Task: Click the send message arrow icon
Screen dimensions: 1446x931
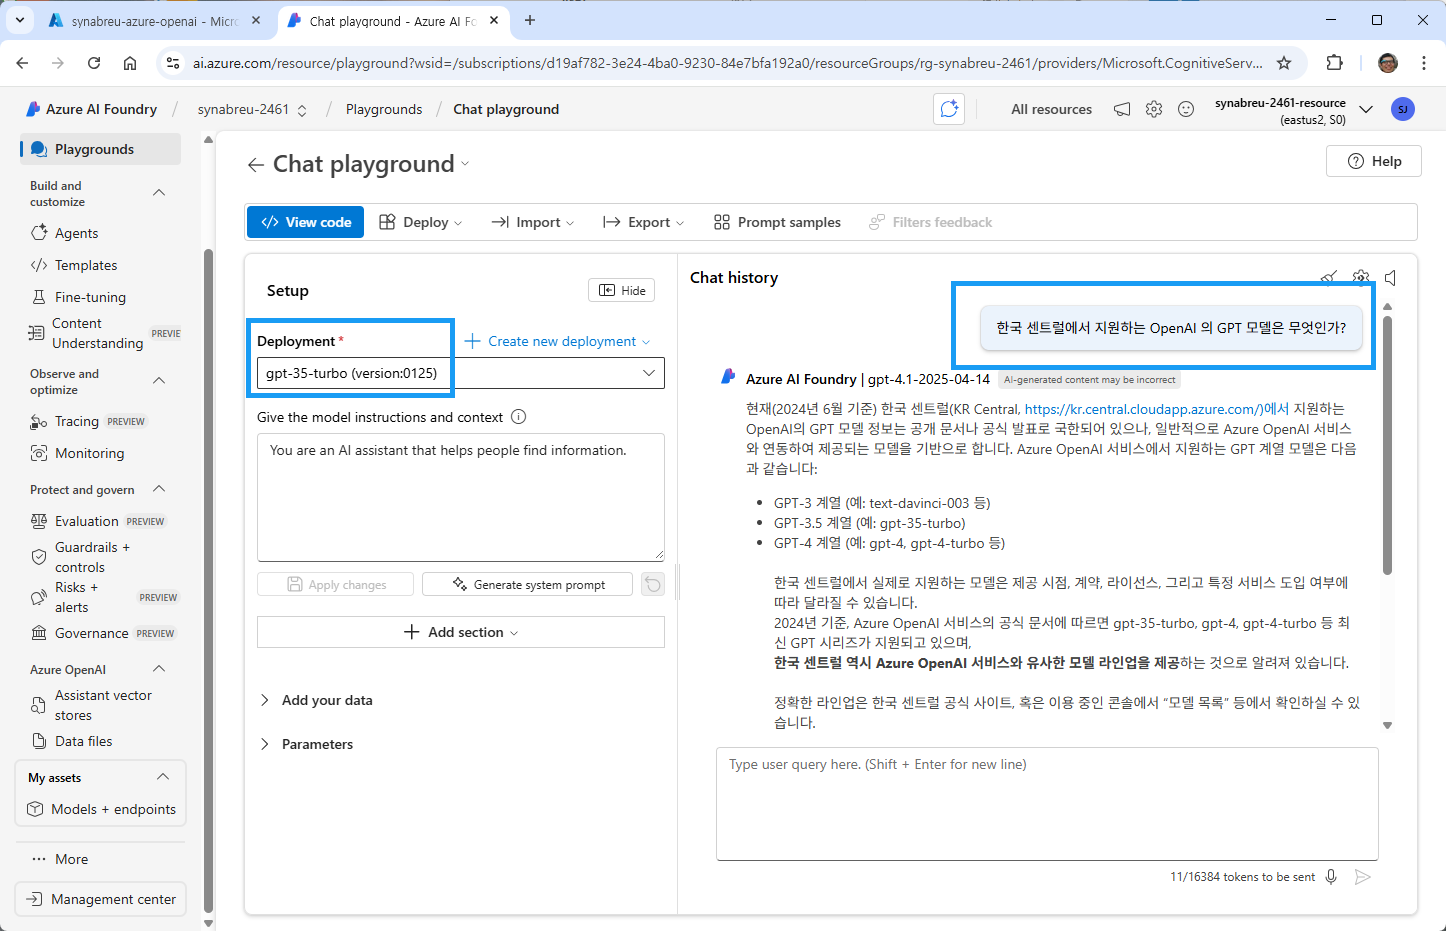Action: point(1362,877)
